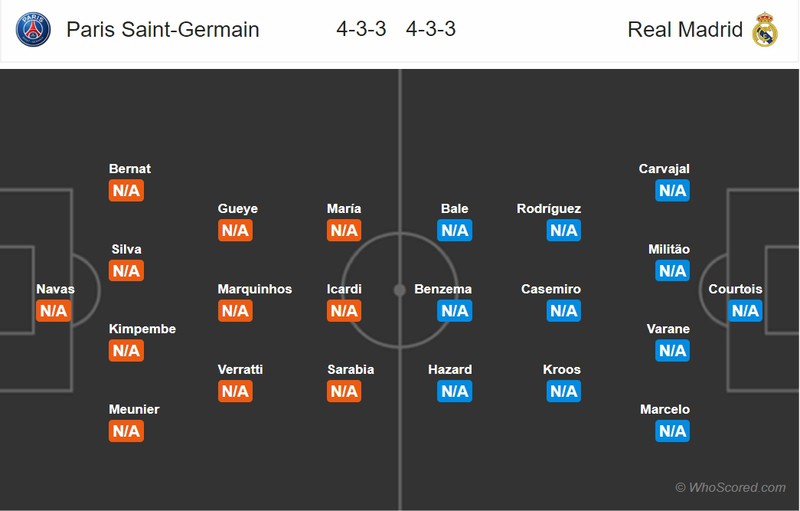Viewport: 800px width, 511px height.
Task: Select the player name Carvajal
Action: [664, 169]
